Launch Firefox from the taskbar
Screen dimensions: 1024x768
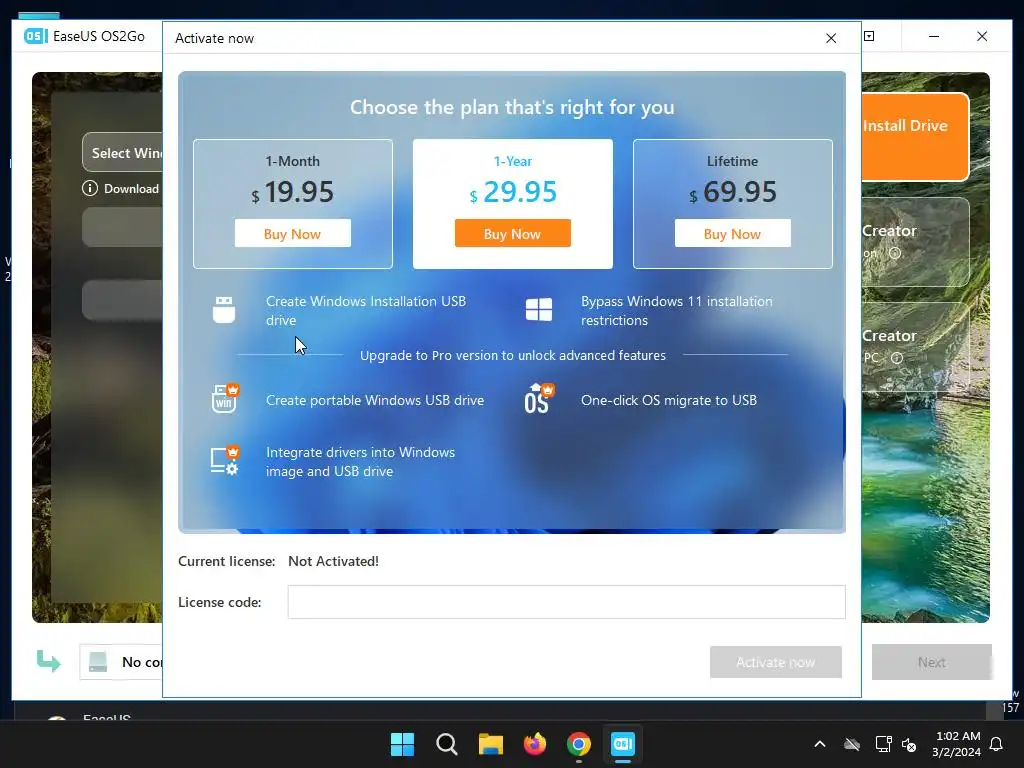(535, 744)
